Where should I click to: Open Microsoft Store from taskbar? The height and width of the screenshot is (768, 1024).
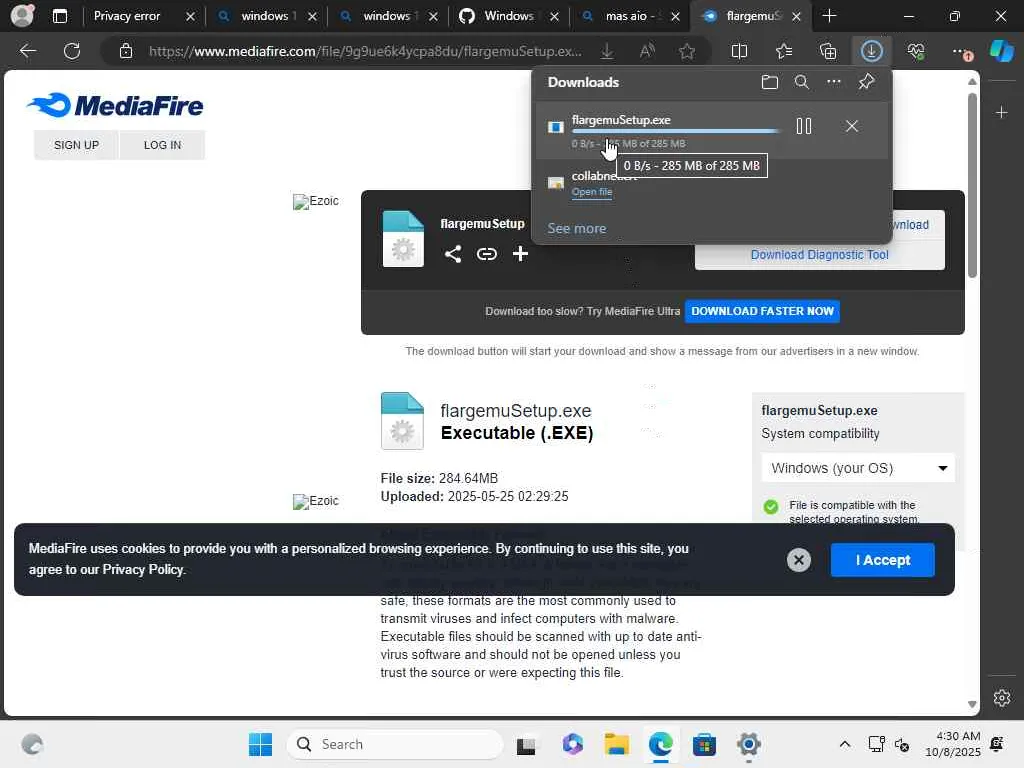pyautogui.click(x=704, y=744)
